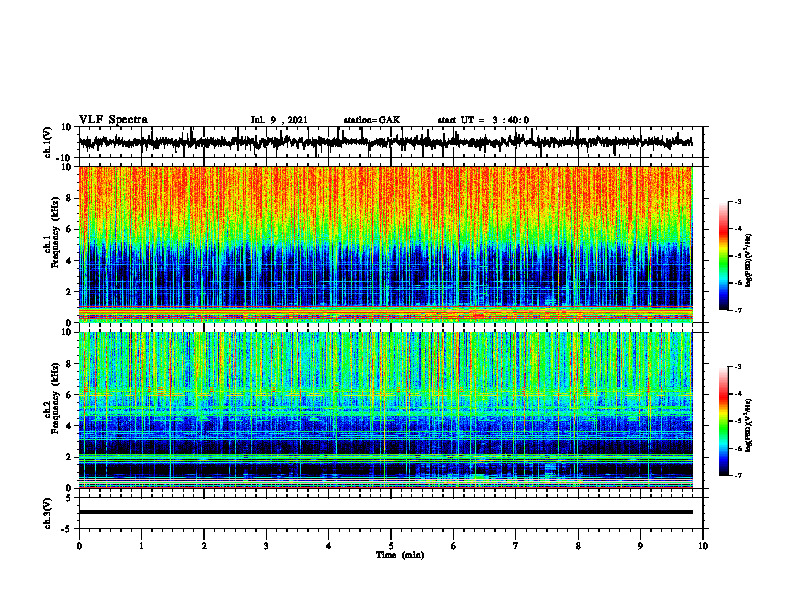Click the time axis tick label "3"
The width and height of the screenshot is (792, 612).
[266, 546]
